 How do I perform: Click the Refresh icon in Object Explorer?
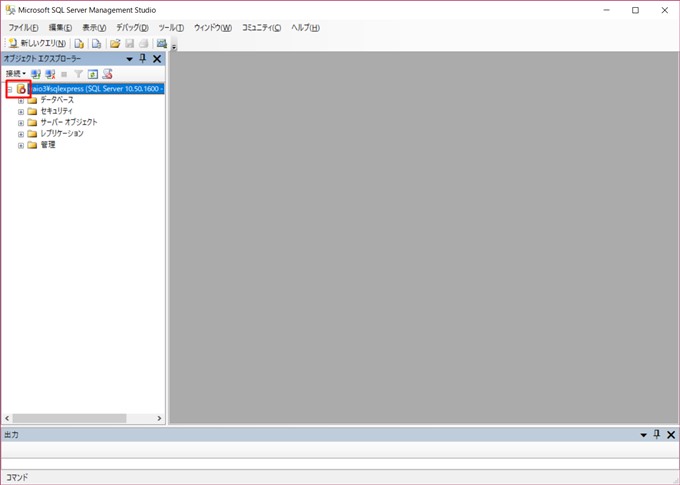click(x=92, y=74)
